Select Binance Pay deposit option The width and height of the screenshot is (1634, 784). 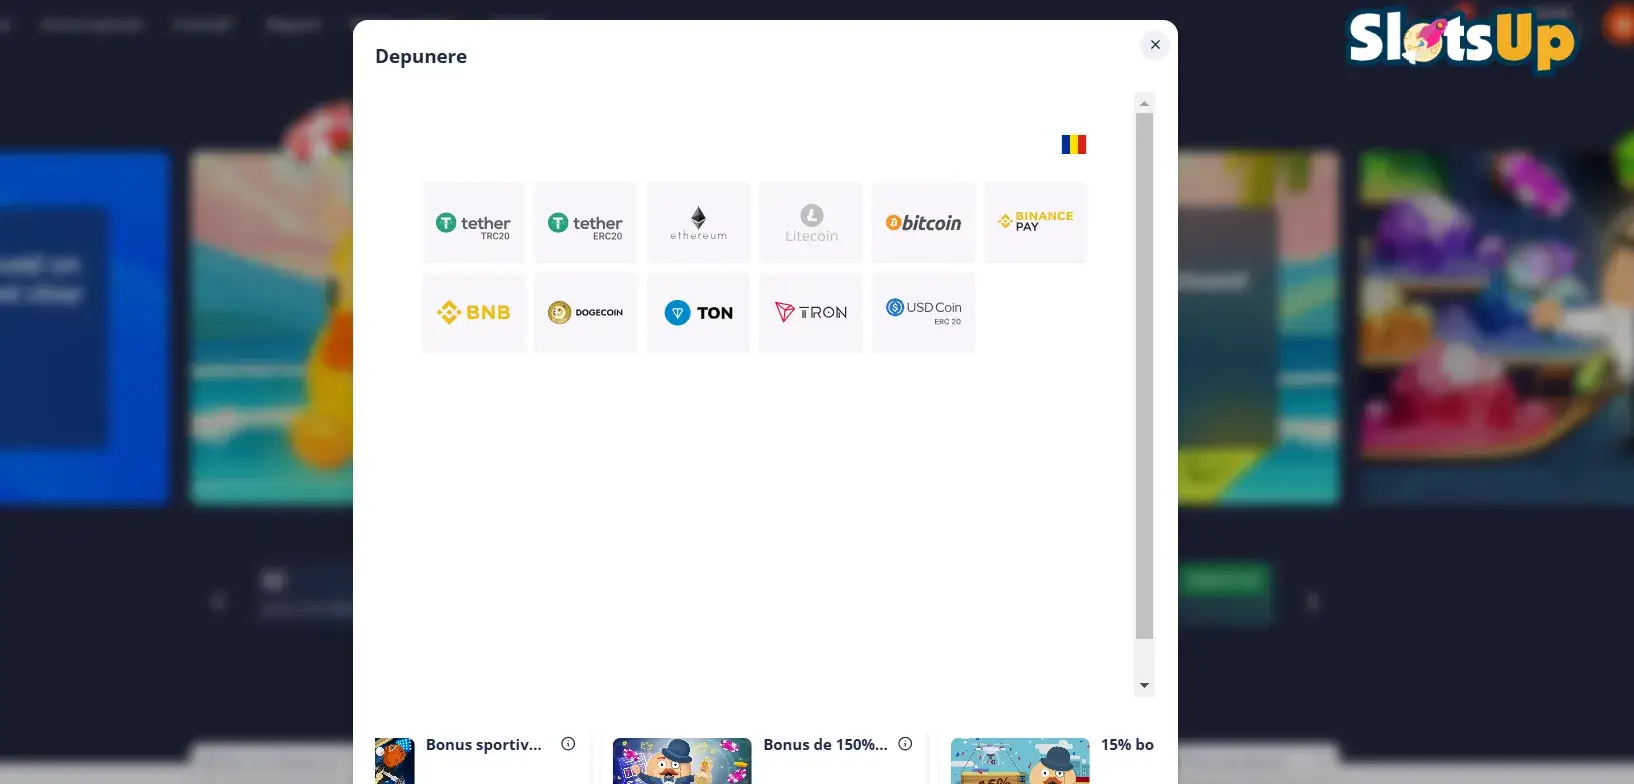point(1035,222)
